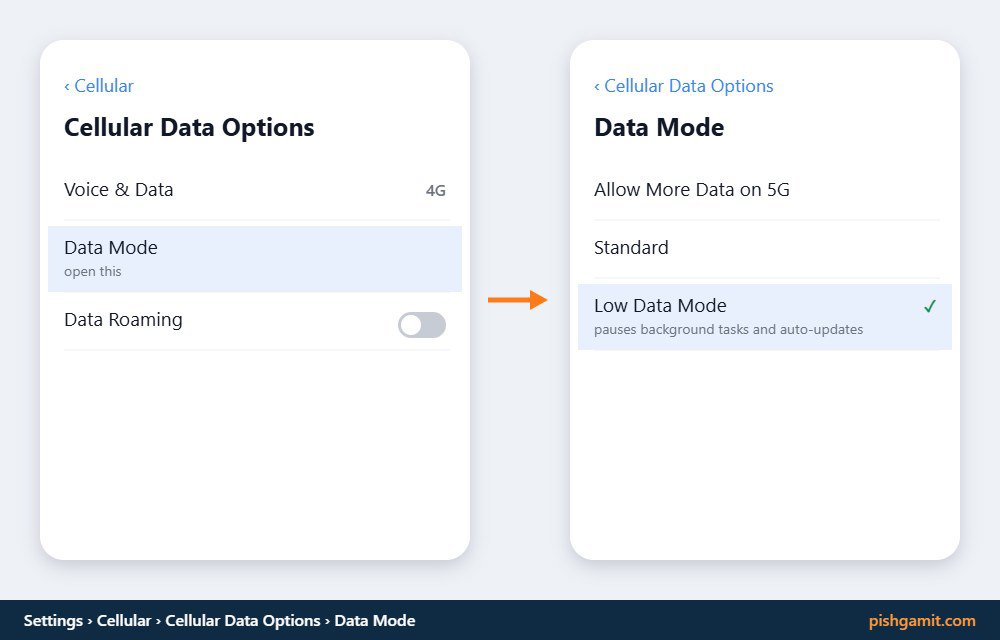Select Allow More Data on 5G
This screenshot has height=640, width=1000.
point(765,190)
